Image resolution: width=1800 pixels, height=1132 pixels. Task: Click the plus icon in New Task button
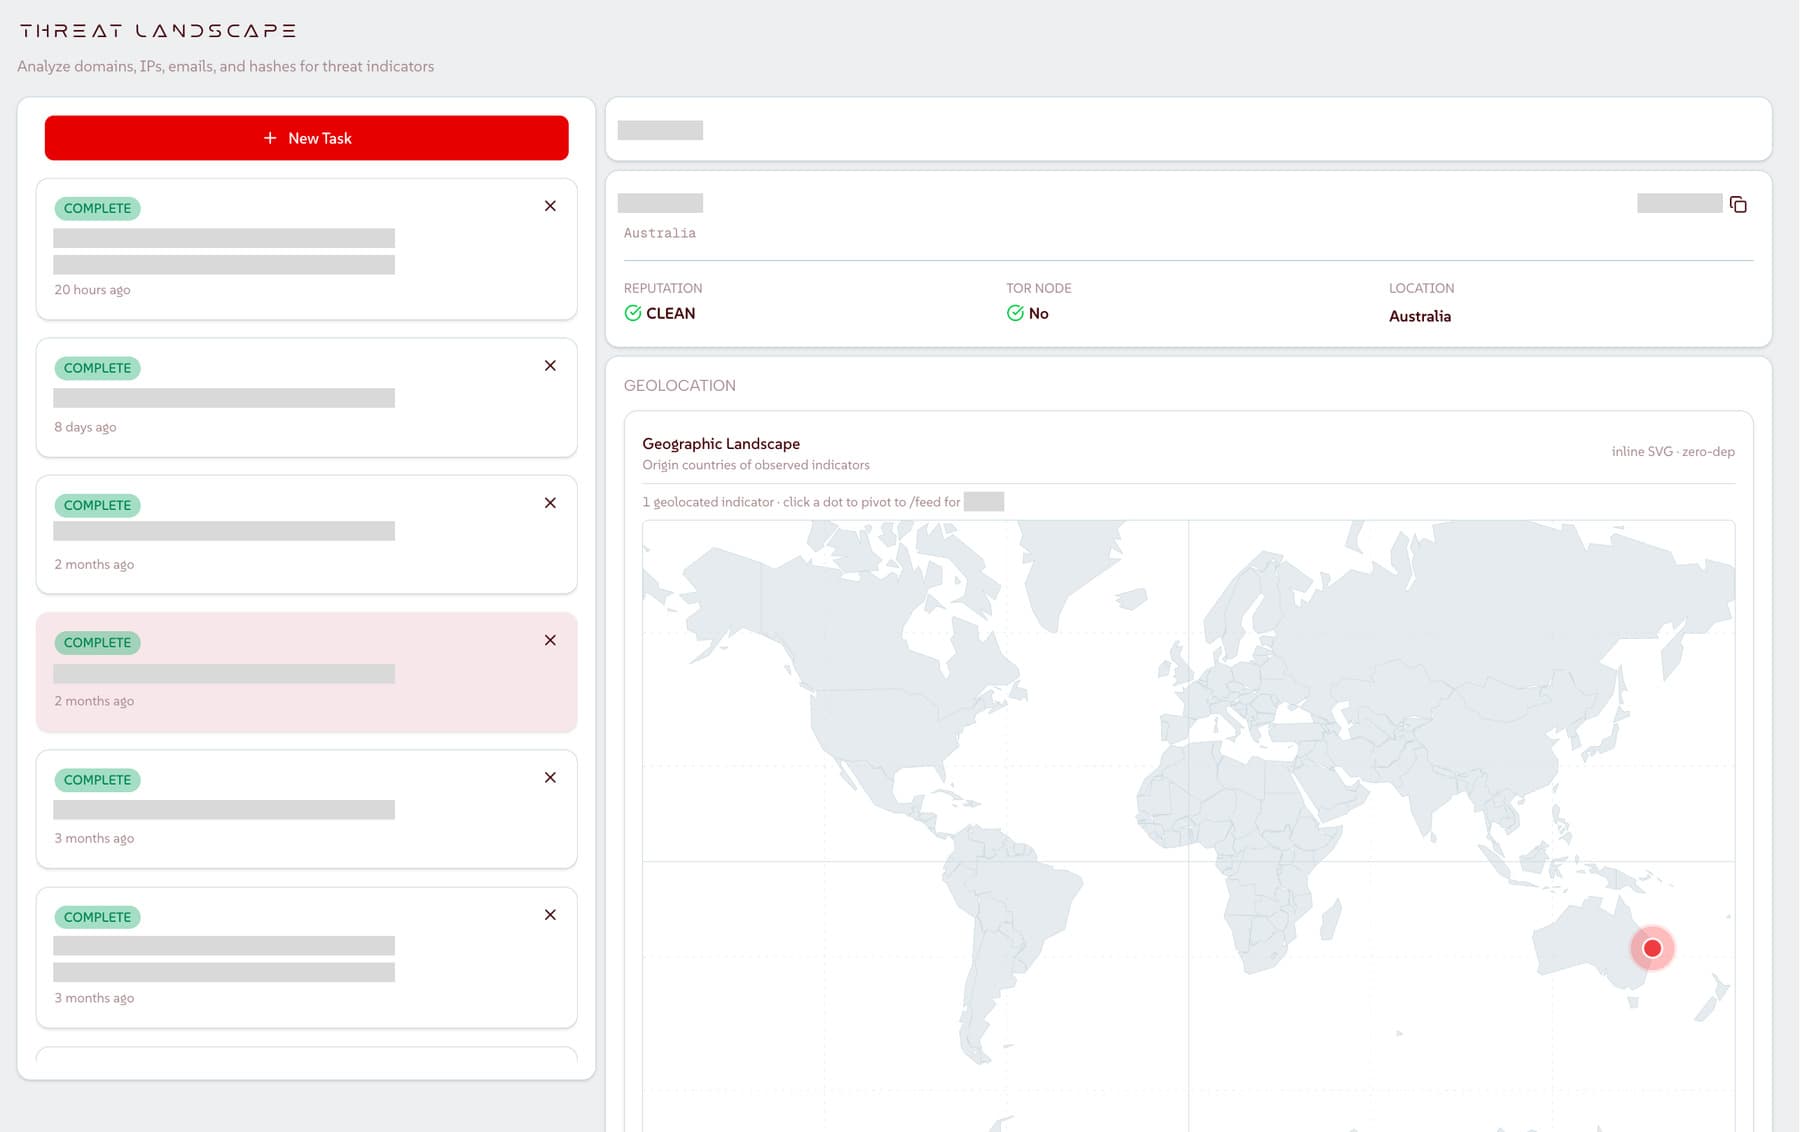coord(270,138)
